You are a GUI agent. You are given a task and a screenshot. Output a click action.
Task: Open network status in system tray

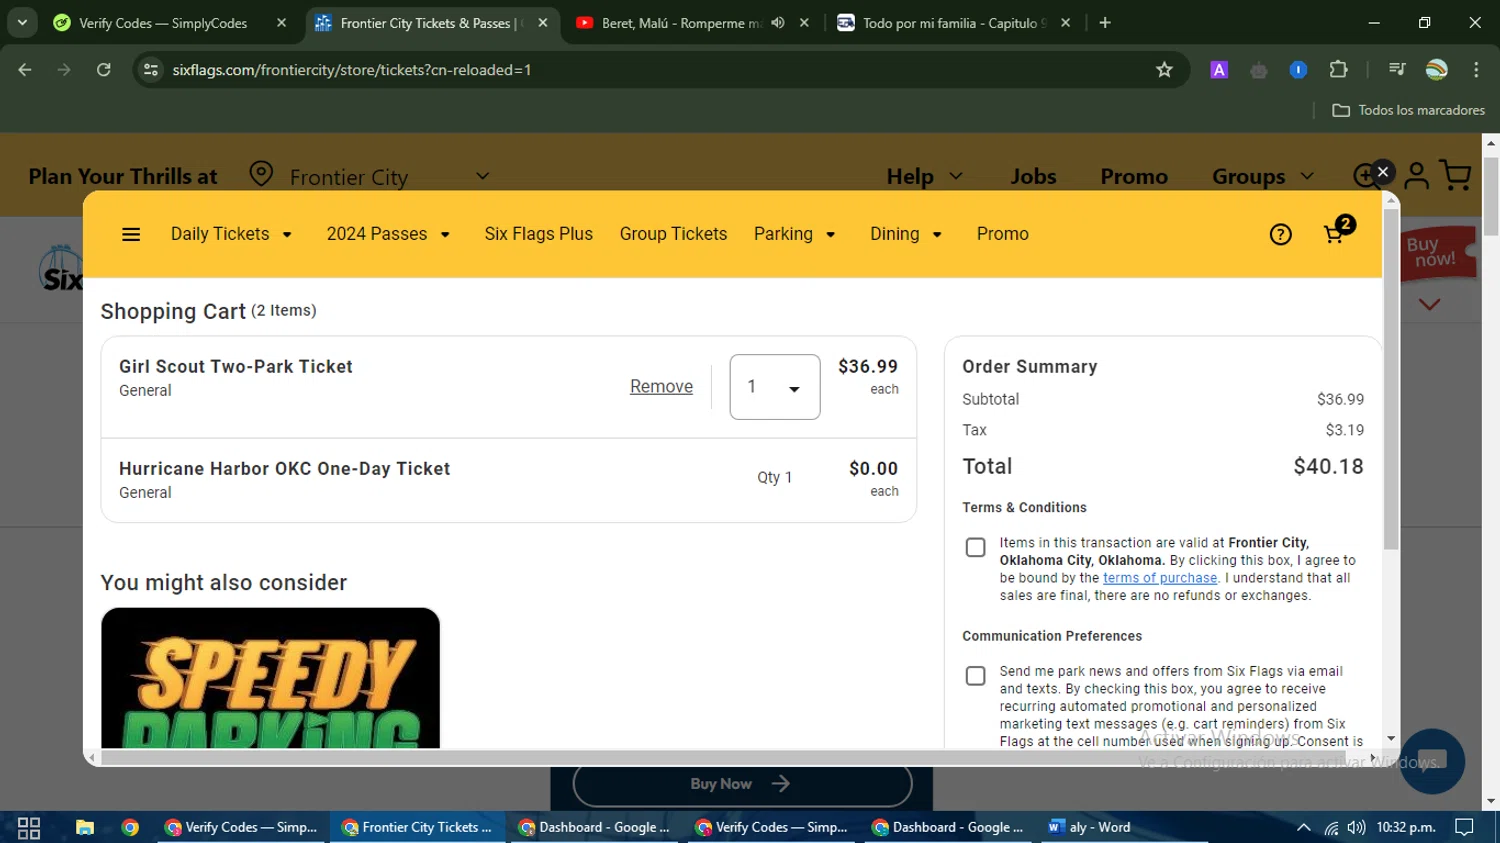tap(1331, 827)
